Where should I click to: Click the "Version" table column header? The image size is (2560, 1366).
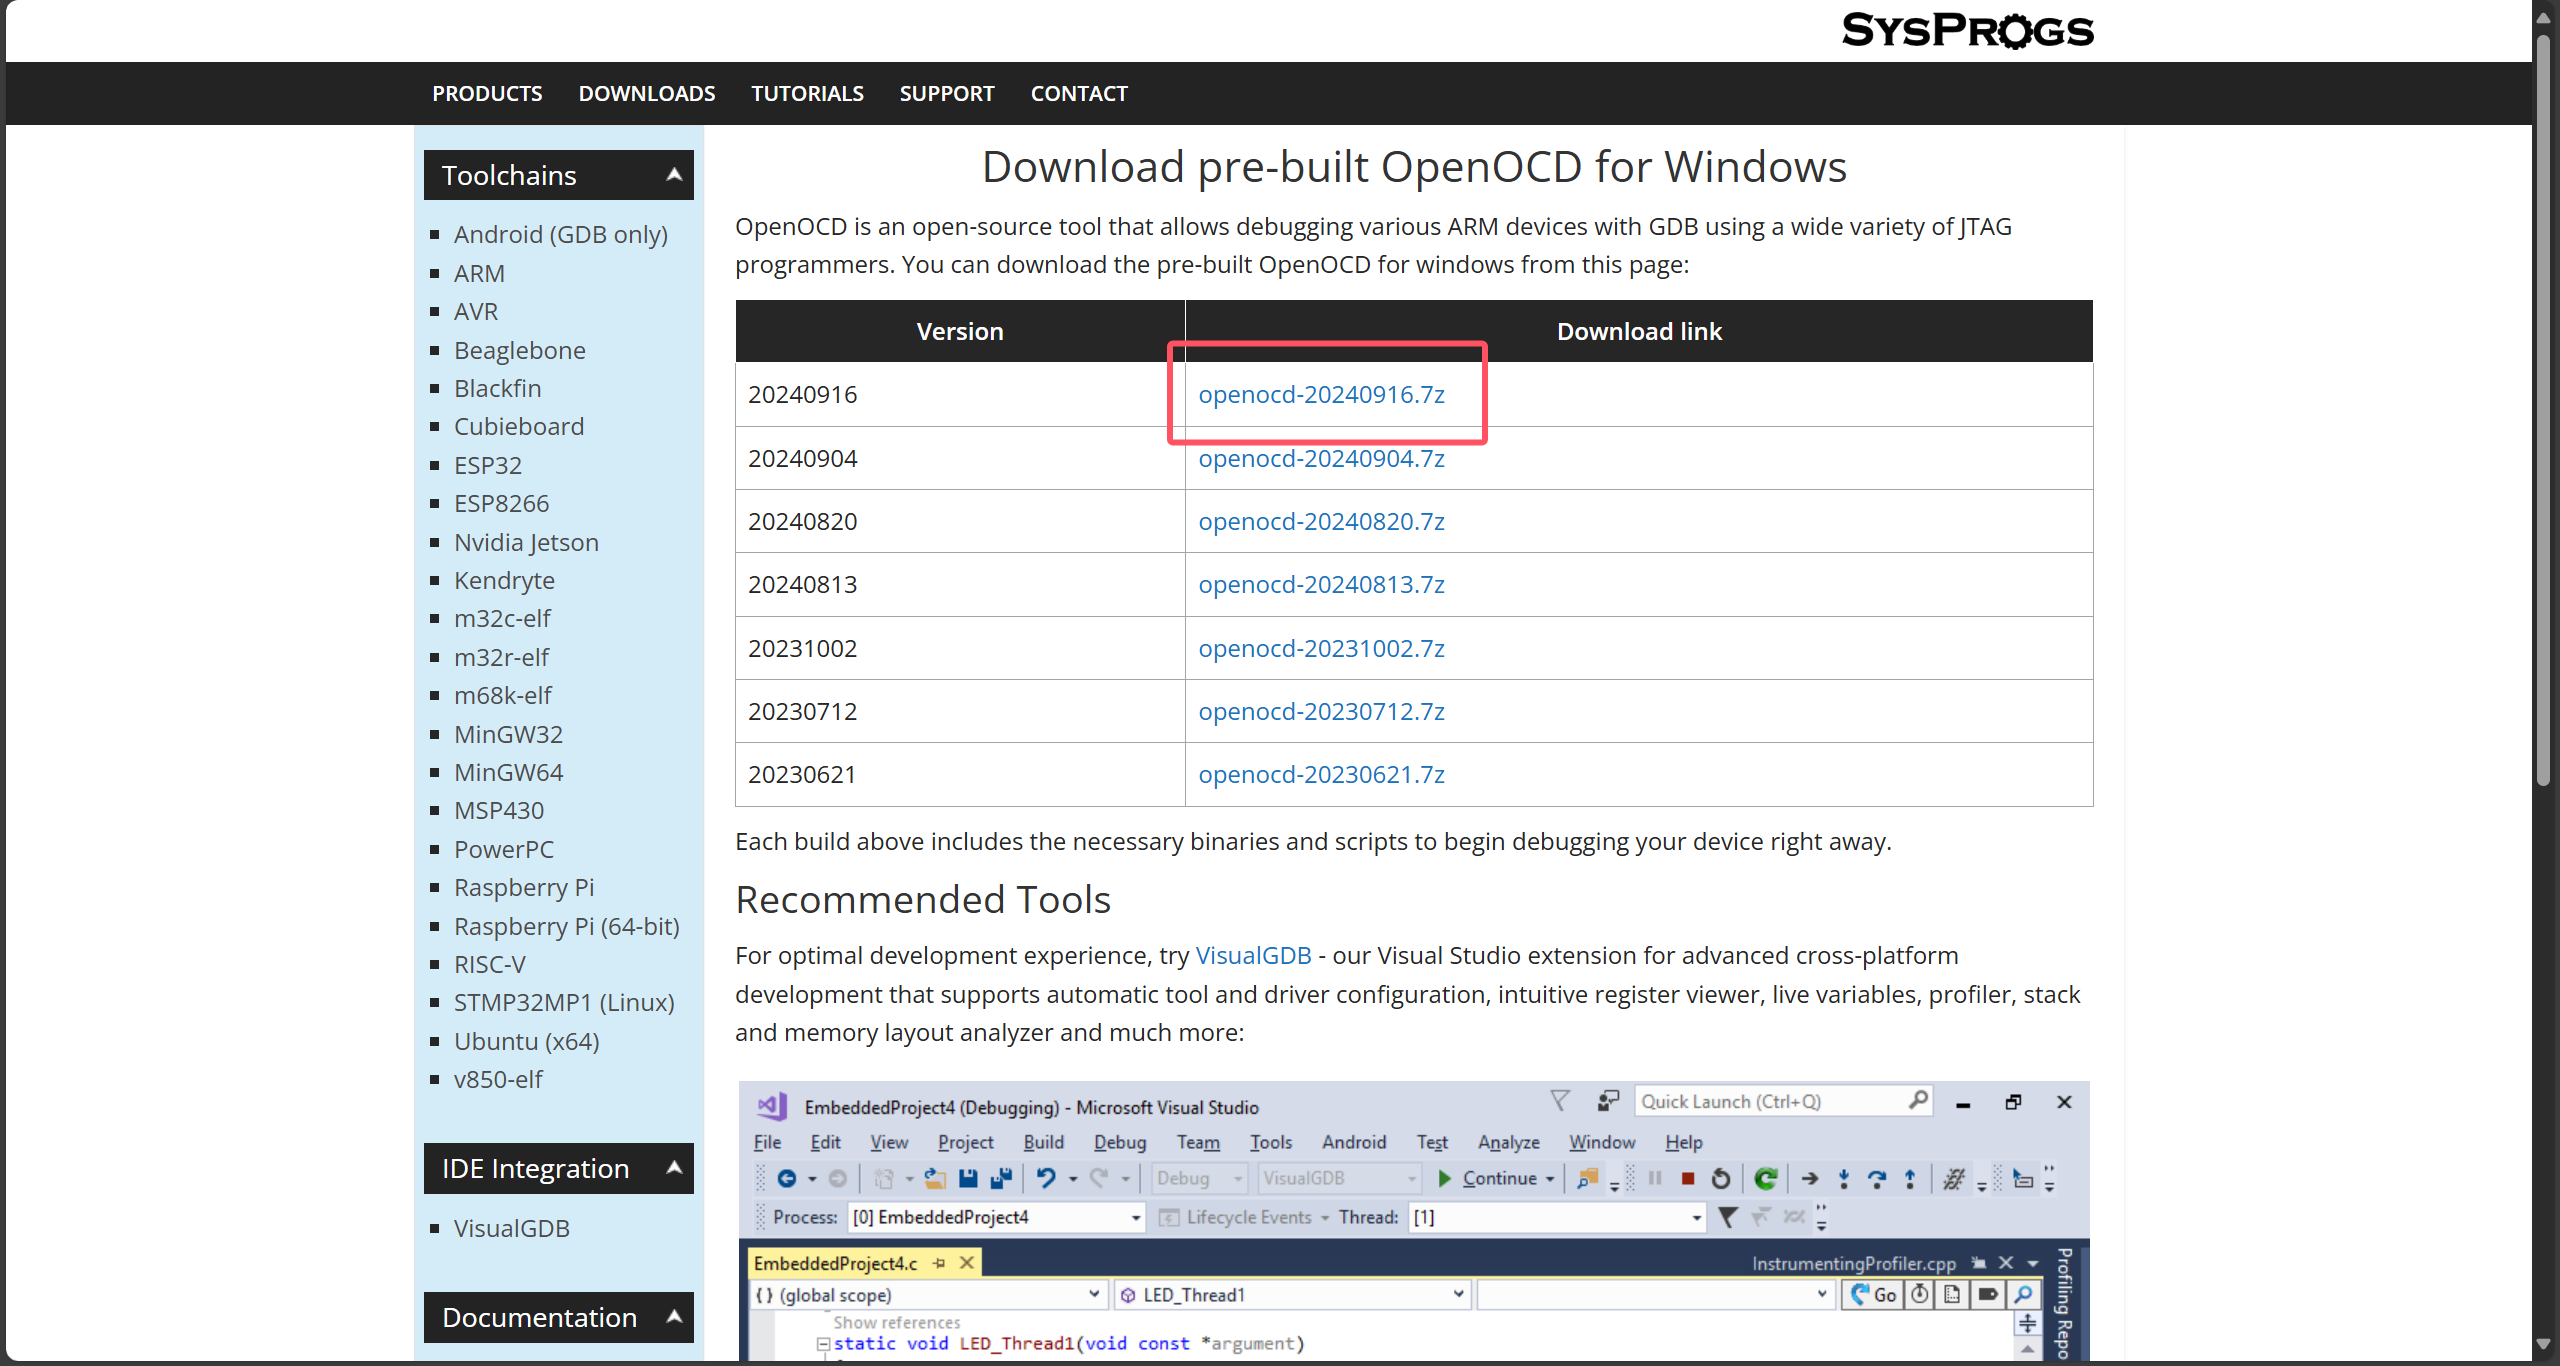pyautogui.click(x=960, y=331)
